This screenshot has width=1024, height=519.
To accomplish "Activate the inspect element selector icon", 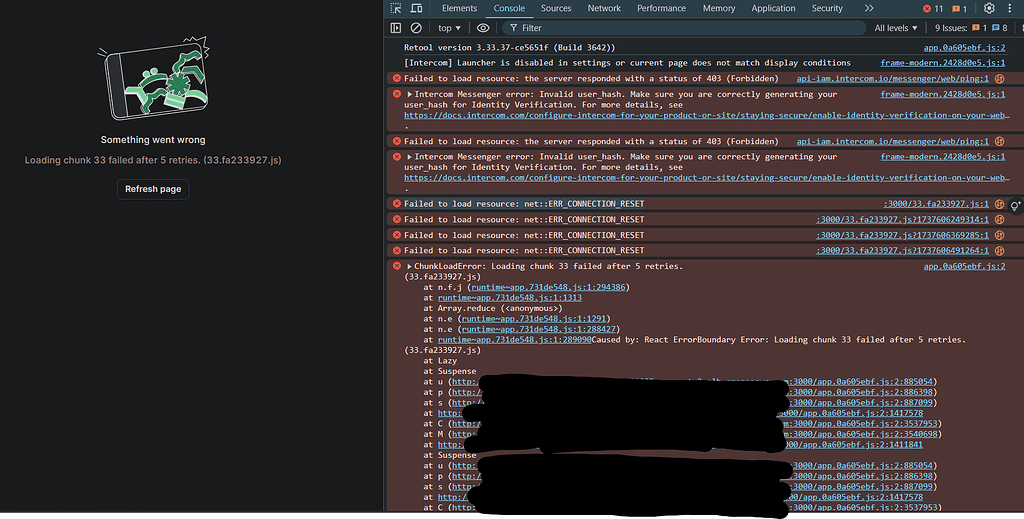I will tap(396, 8).
